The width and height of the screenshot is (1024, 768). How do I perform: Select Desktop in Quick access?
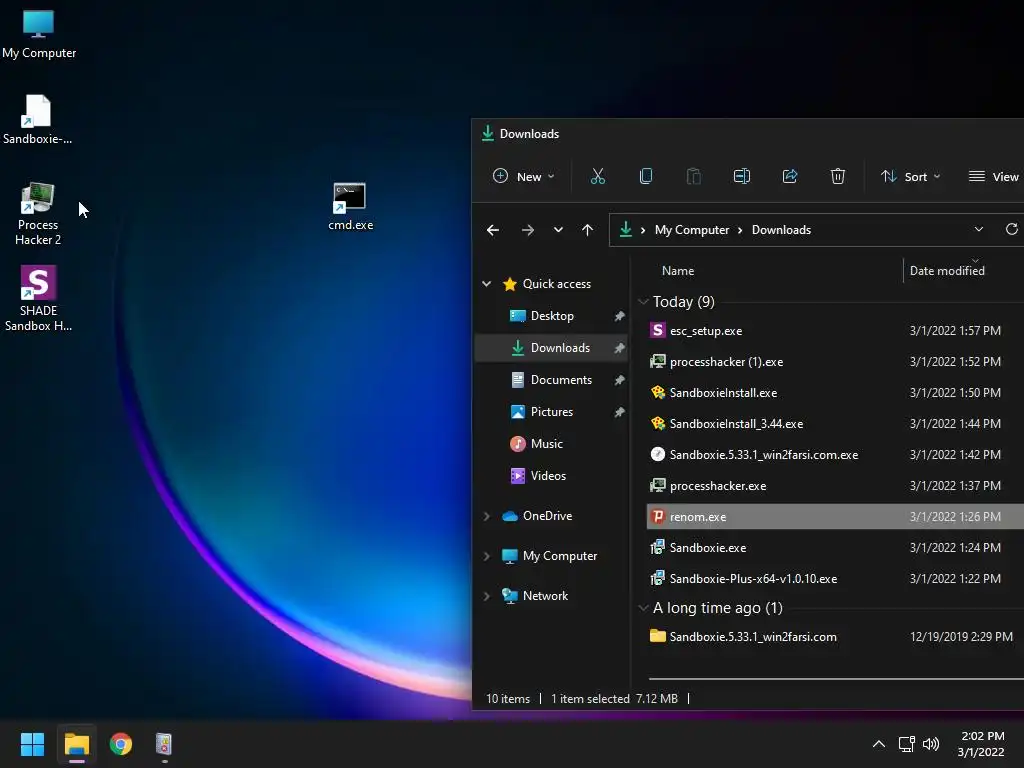tap(552, 315)
